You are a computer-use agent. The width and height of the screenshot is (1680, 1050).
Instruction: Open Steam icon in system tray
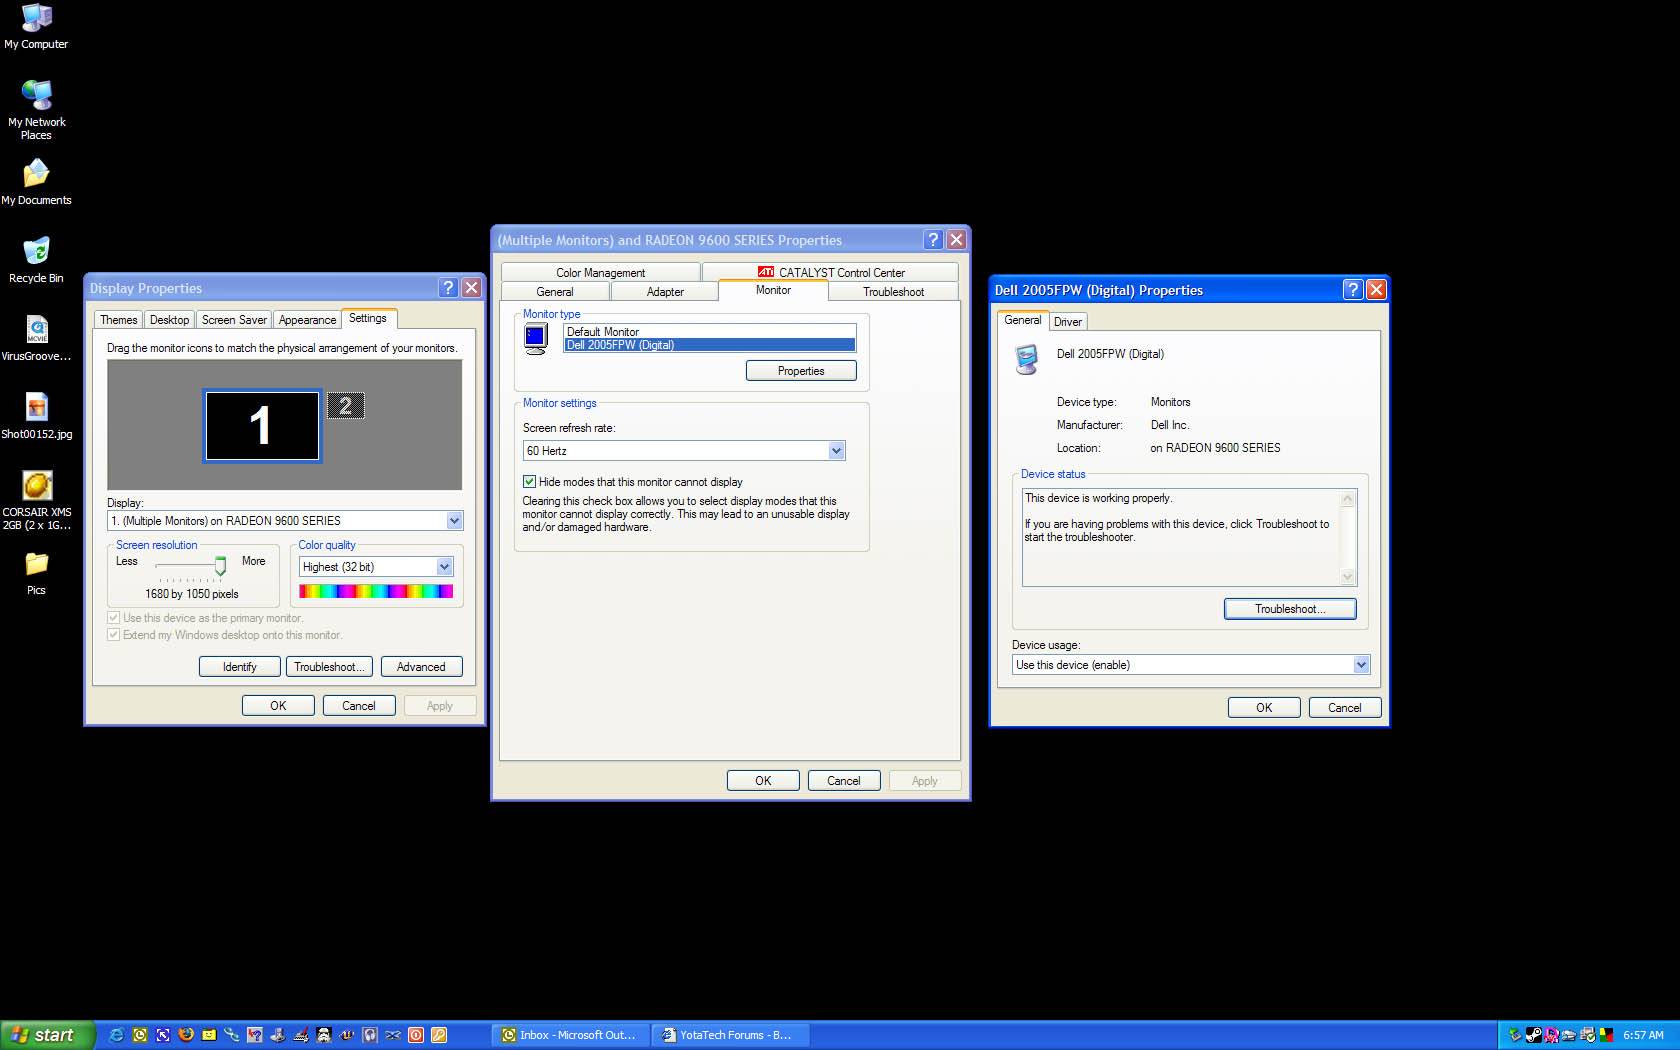point(1534,1035)
